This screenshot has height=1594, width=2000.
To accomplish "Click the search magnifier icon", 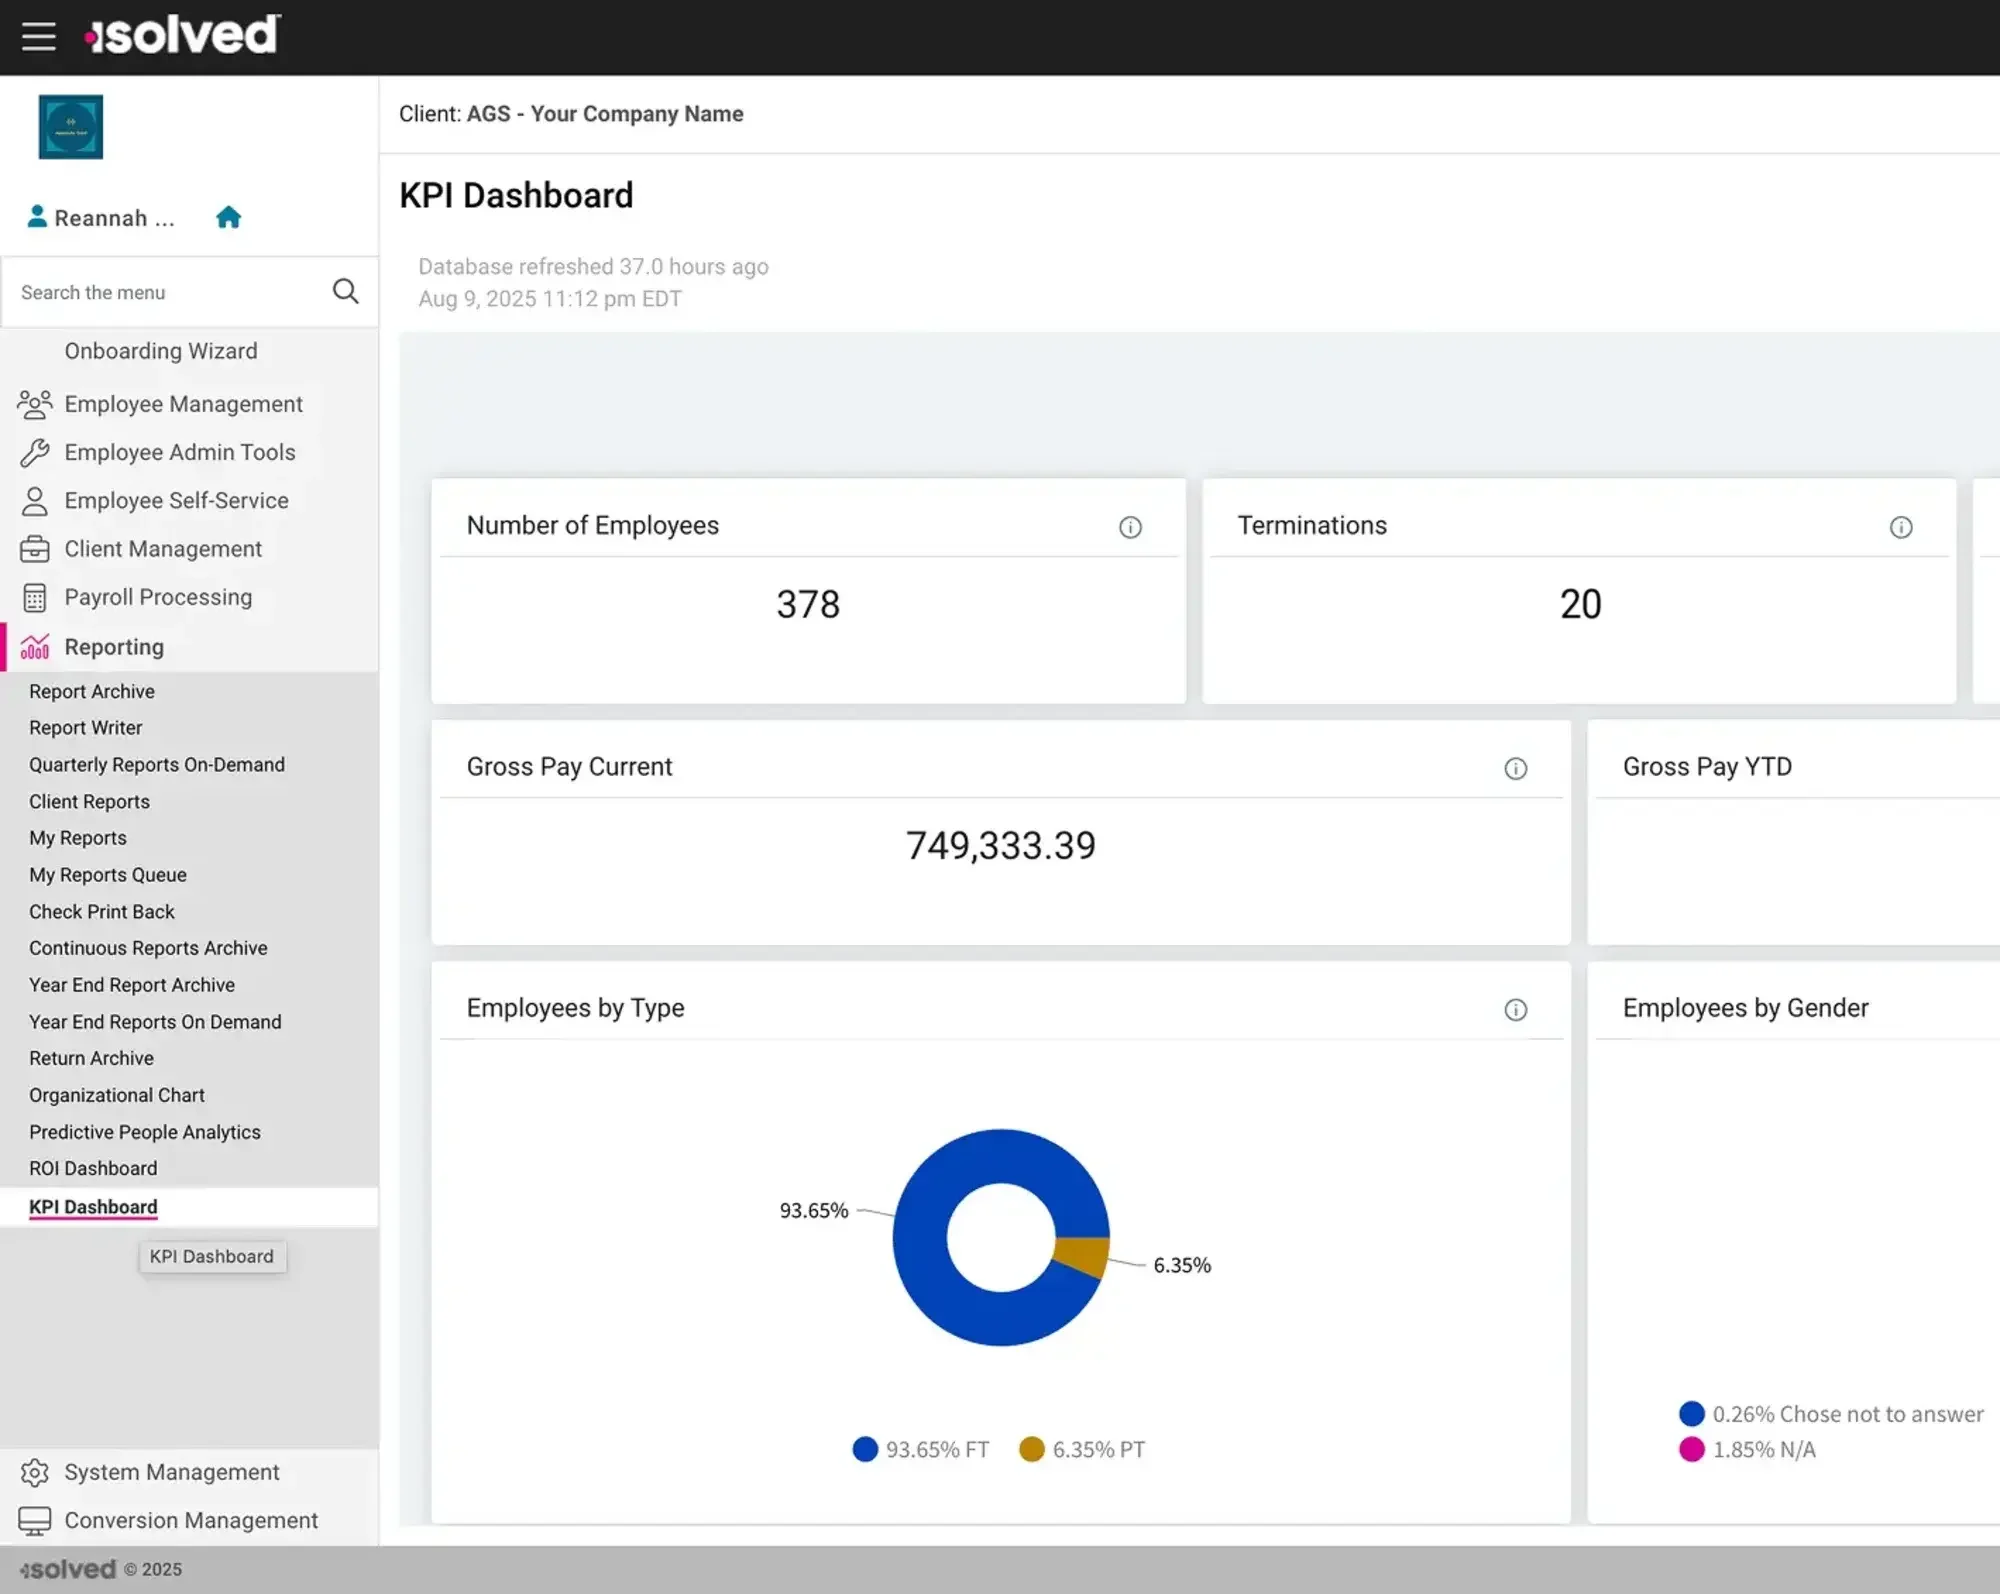I will point(345,291).
